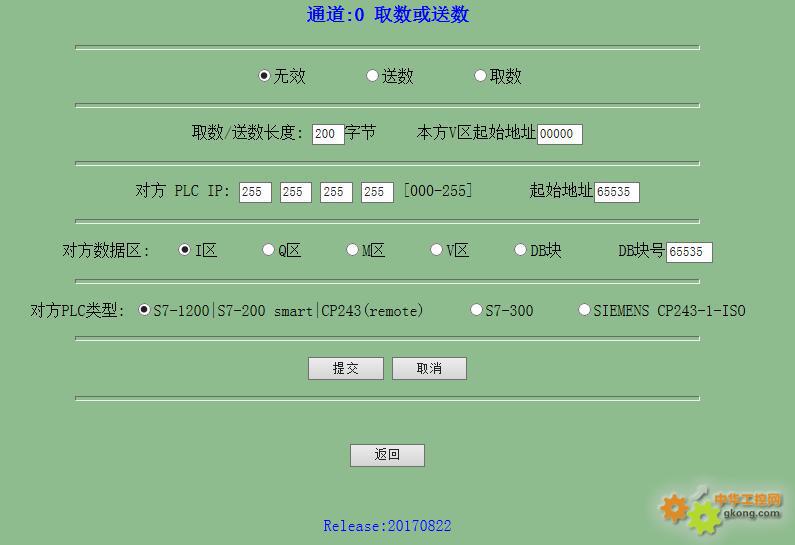Viewport: 795px width, 545px height.
Task: Click the 对方数据区: label
Action: [105, 250]
